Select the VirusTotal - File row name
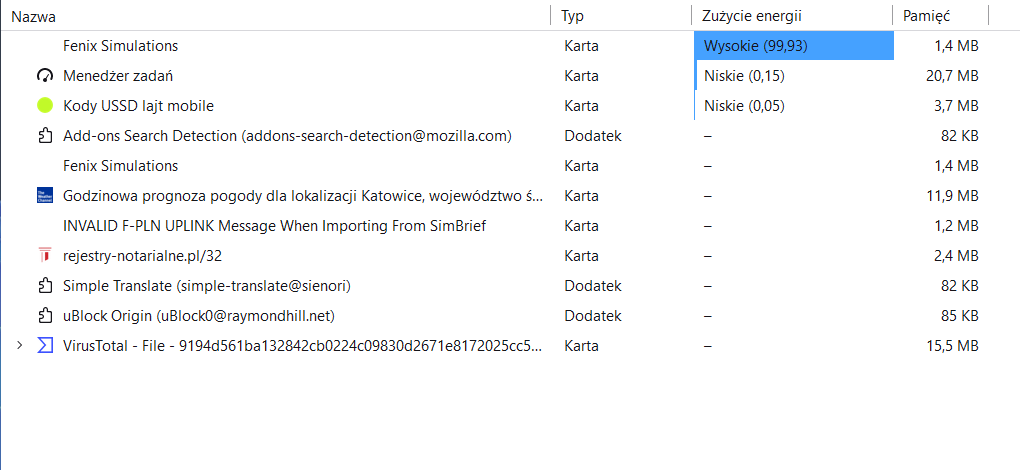 pyautogui.click(x=303, y=346)
